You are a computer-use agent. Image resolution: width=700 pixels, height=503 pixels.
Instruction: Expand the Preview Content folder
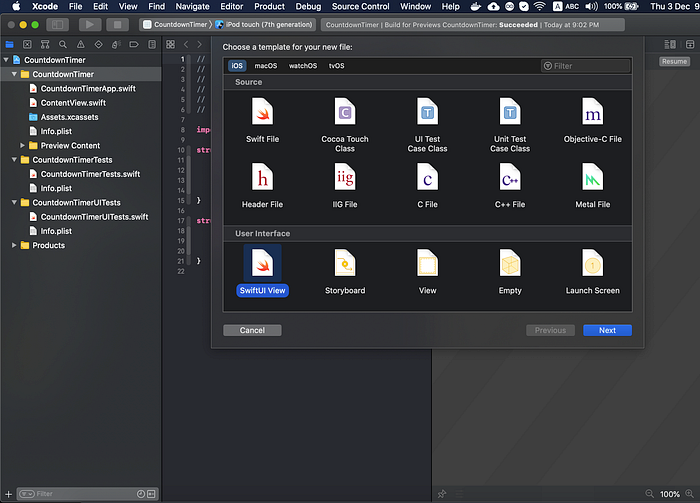[x=22, y=145]
